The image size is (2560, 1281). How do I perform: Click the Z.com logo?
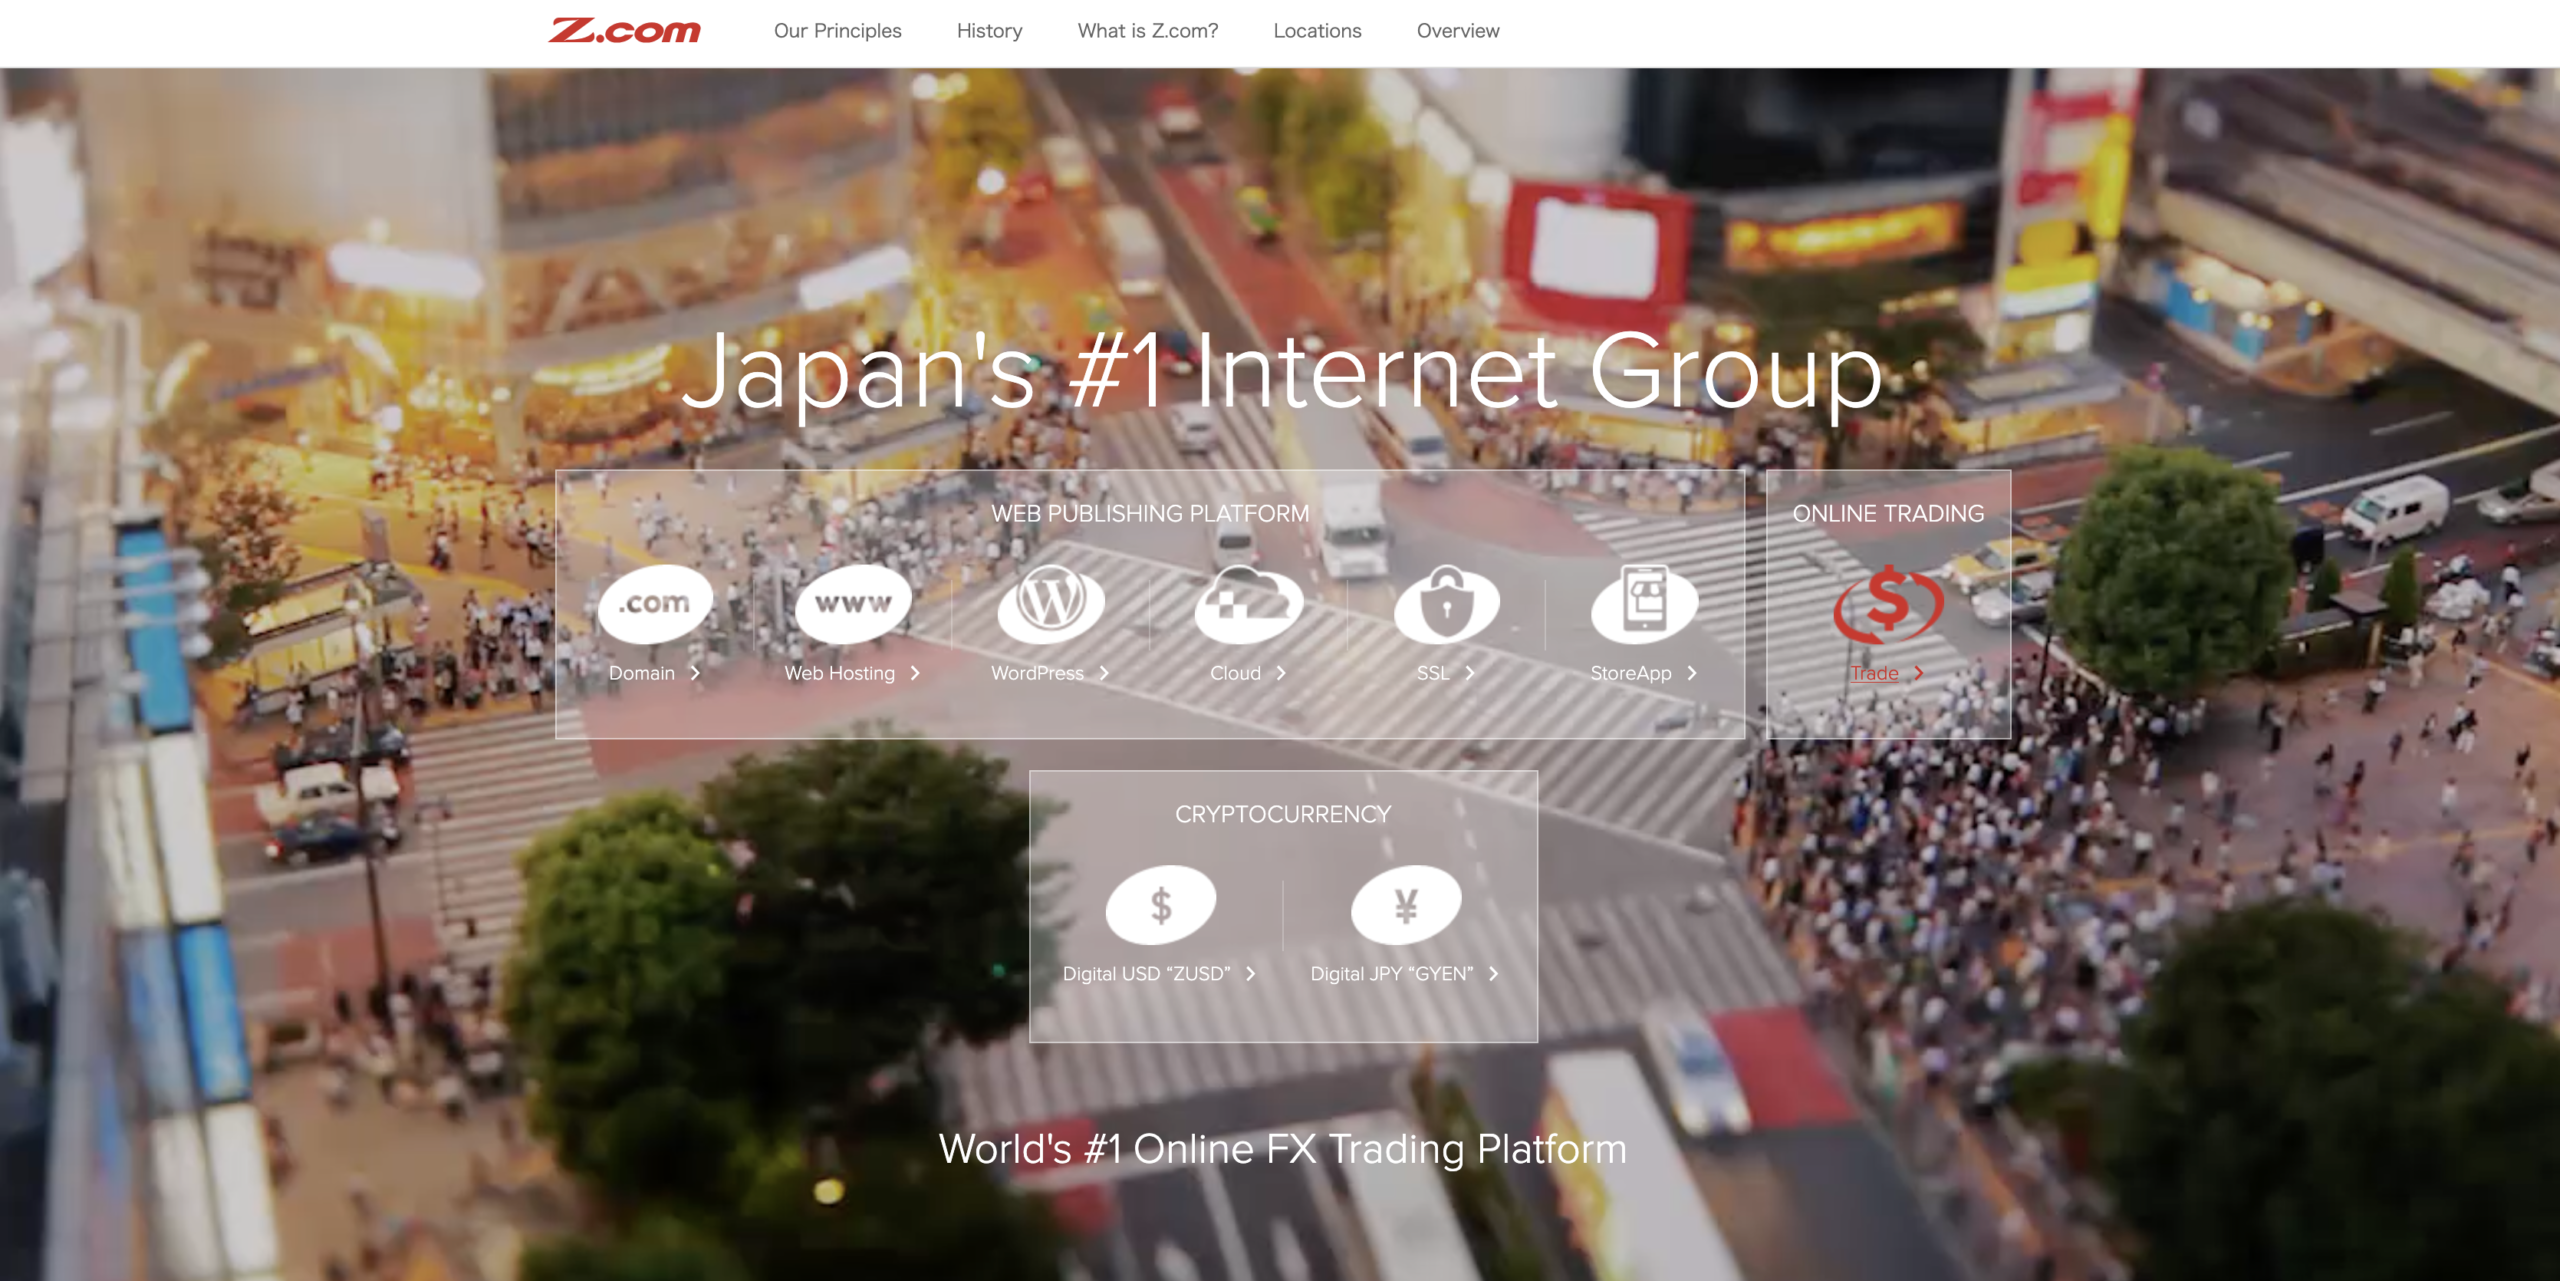click(624, 31)
